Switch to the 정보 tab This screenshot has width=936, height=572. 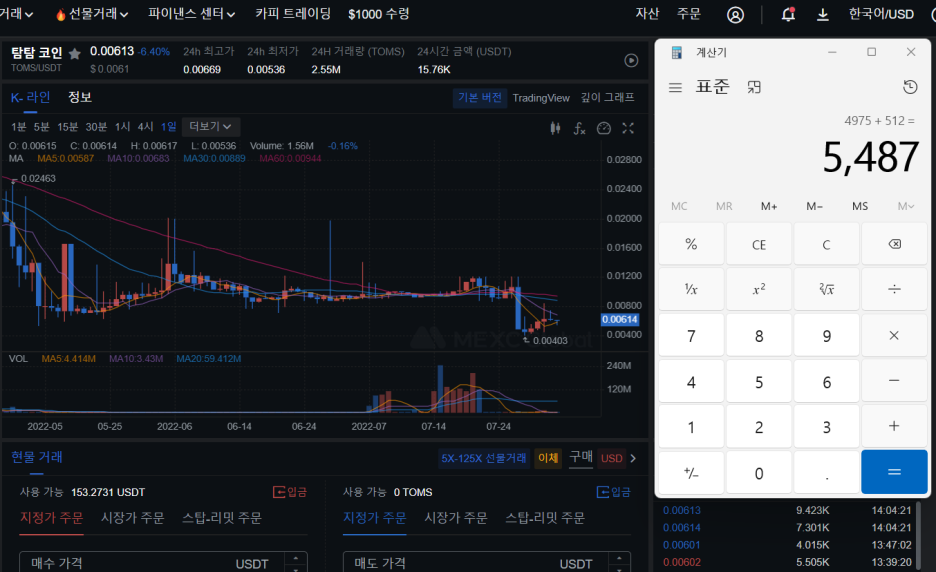click(80, 97)
